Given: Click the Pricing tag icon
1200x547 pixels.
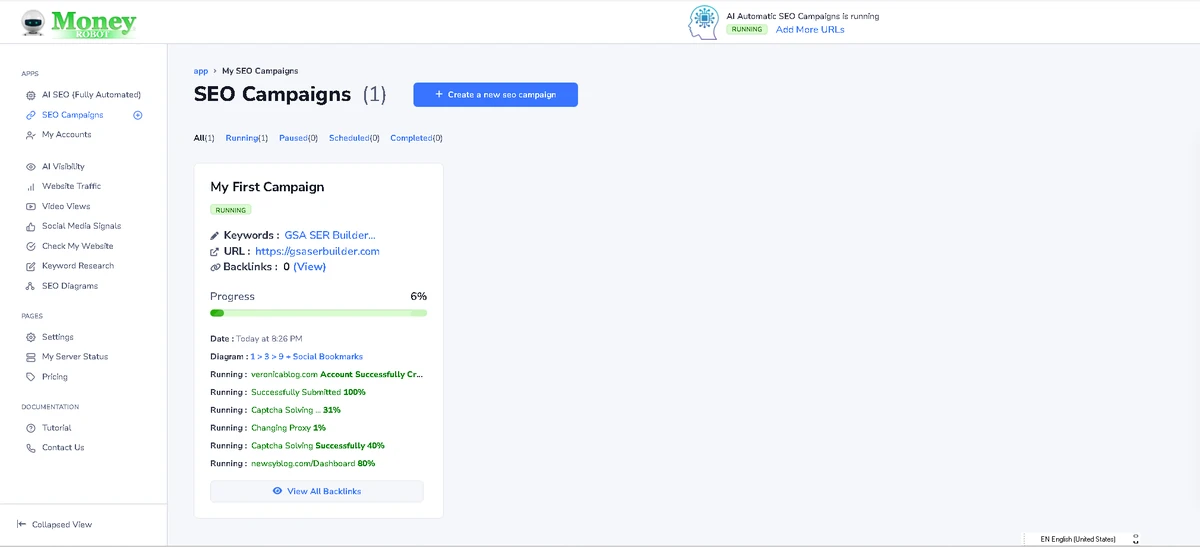Looking at the screenshot, I should tap(31, 377).
